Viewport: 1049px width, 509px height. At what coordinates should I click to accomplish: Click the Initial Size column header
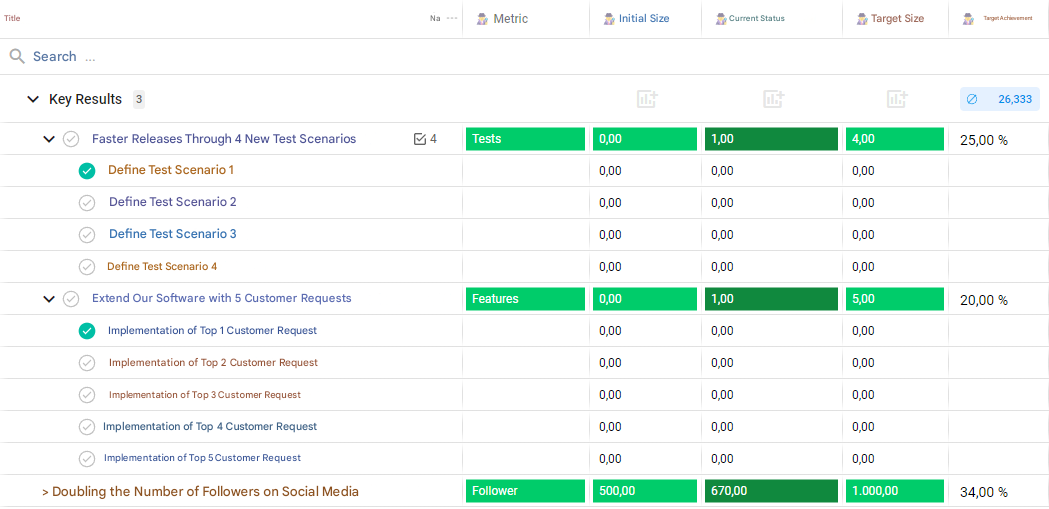pos(643,19)
